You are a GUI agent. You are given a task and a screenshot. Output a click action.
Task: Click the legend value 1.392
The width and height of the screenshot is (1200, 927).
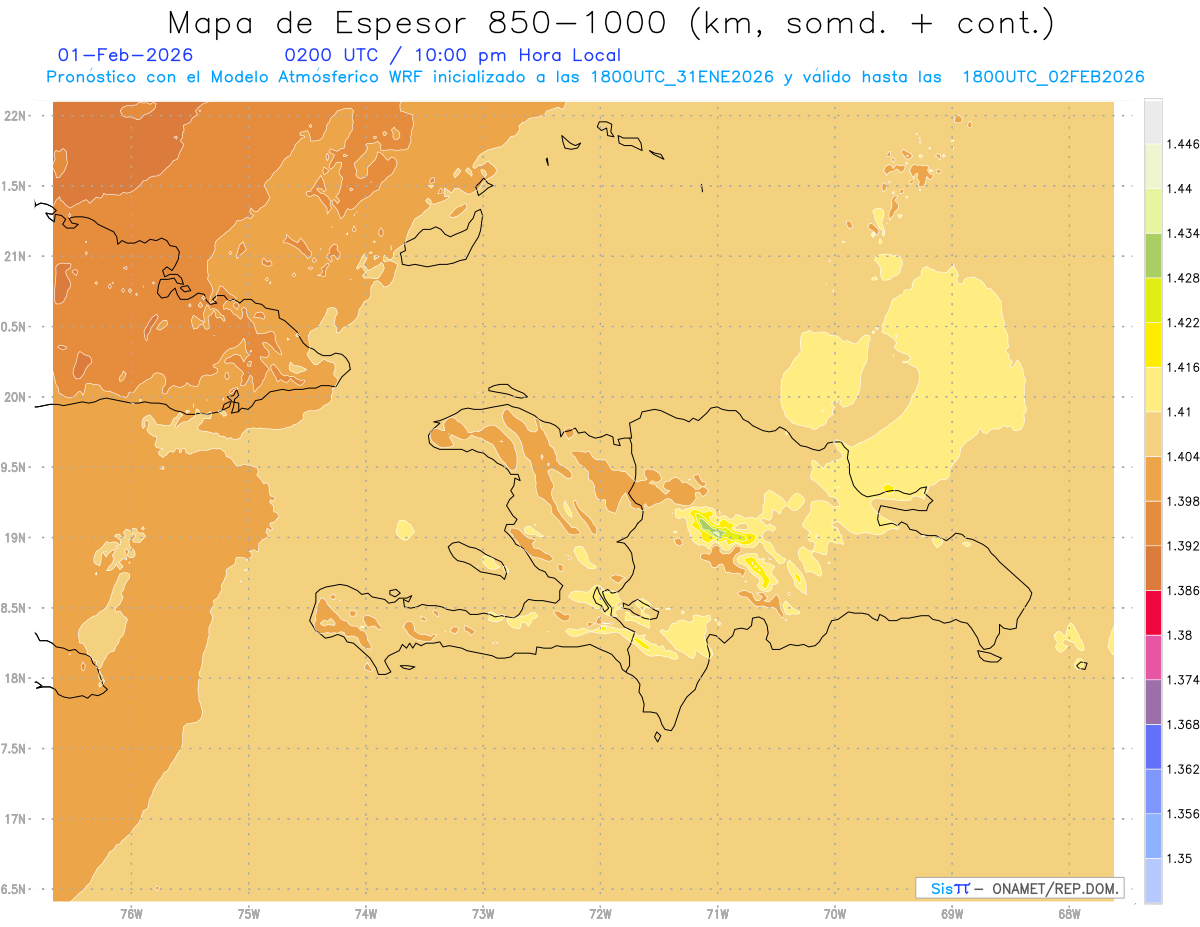click(1182, 546)
